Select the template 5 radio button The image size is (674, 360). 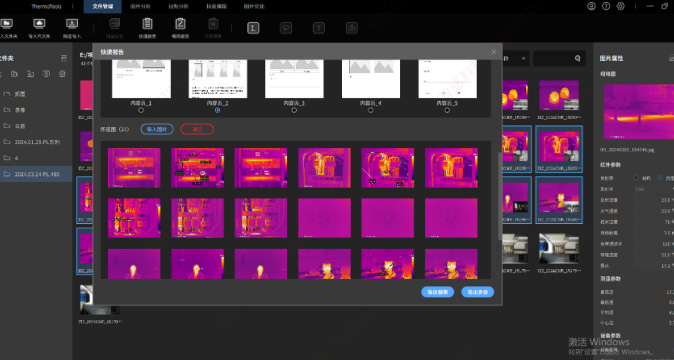(447, 110)
